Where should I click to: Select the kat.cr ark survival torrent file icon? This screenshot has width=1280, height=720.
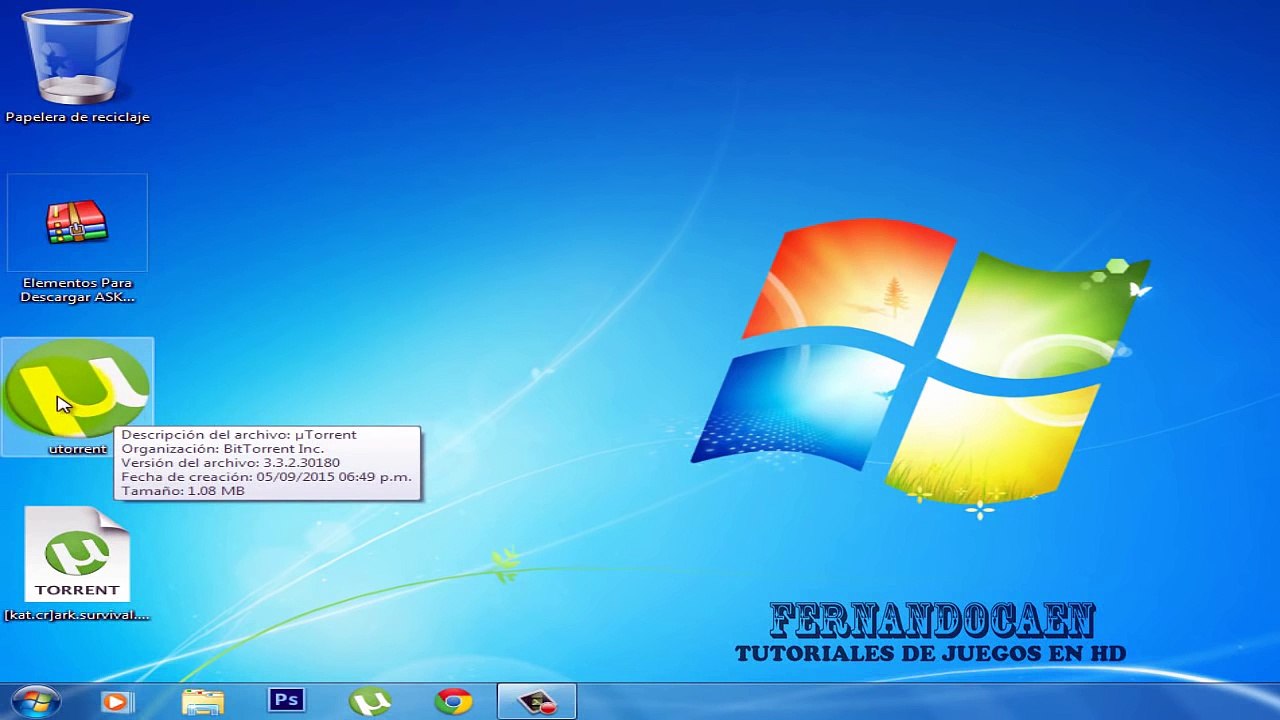coord(77,553)
